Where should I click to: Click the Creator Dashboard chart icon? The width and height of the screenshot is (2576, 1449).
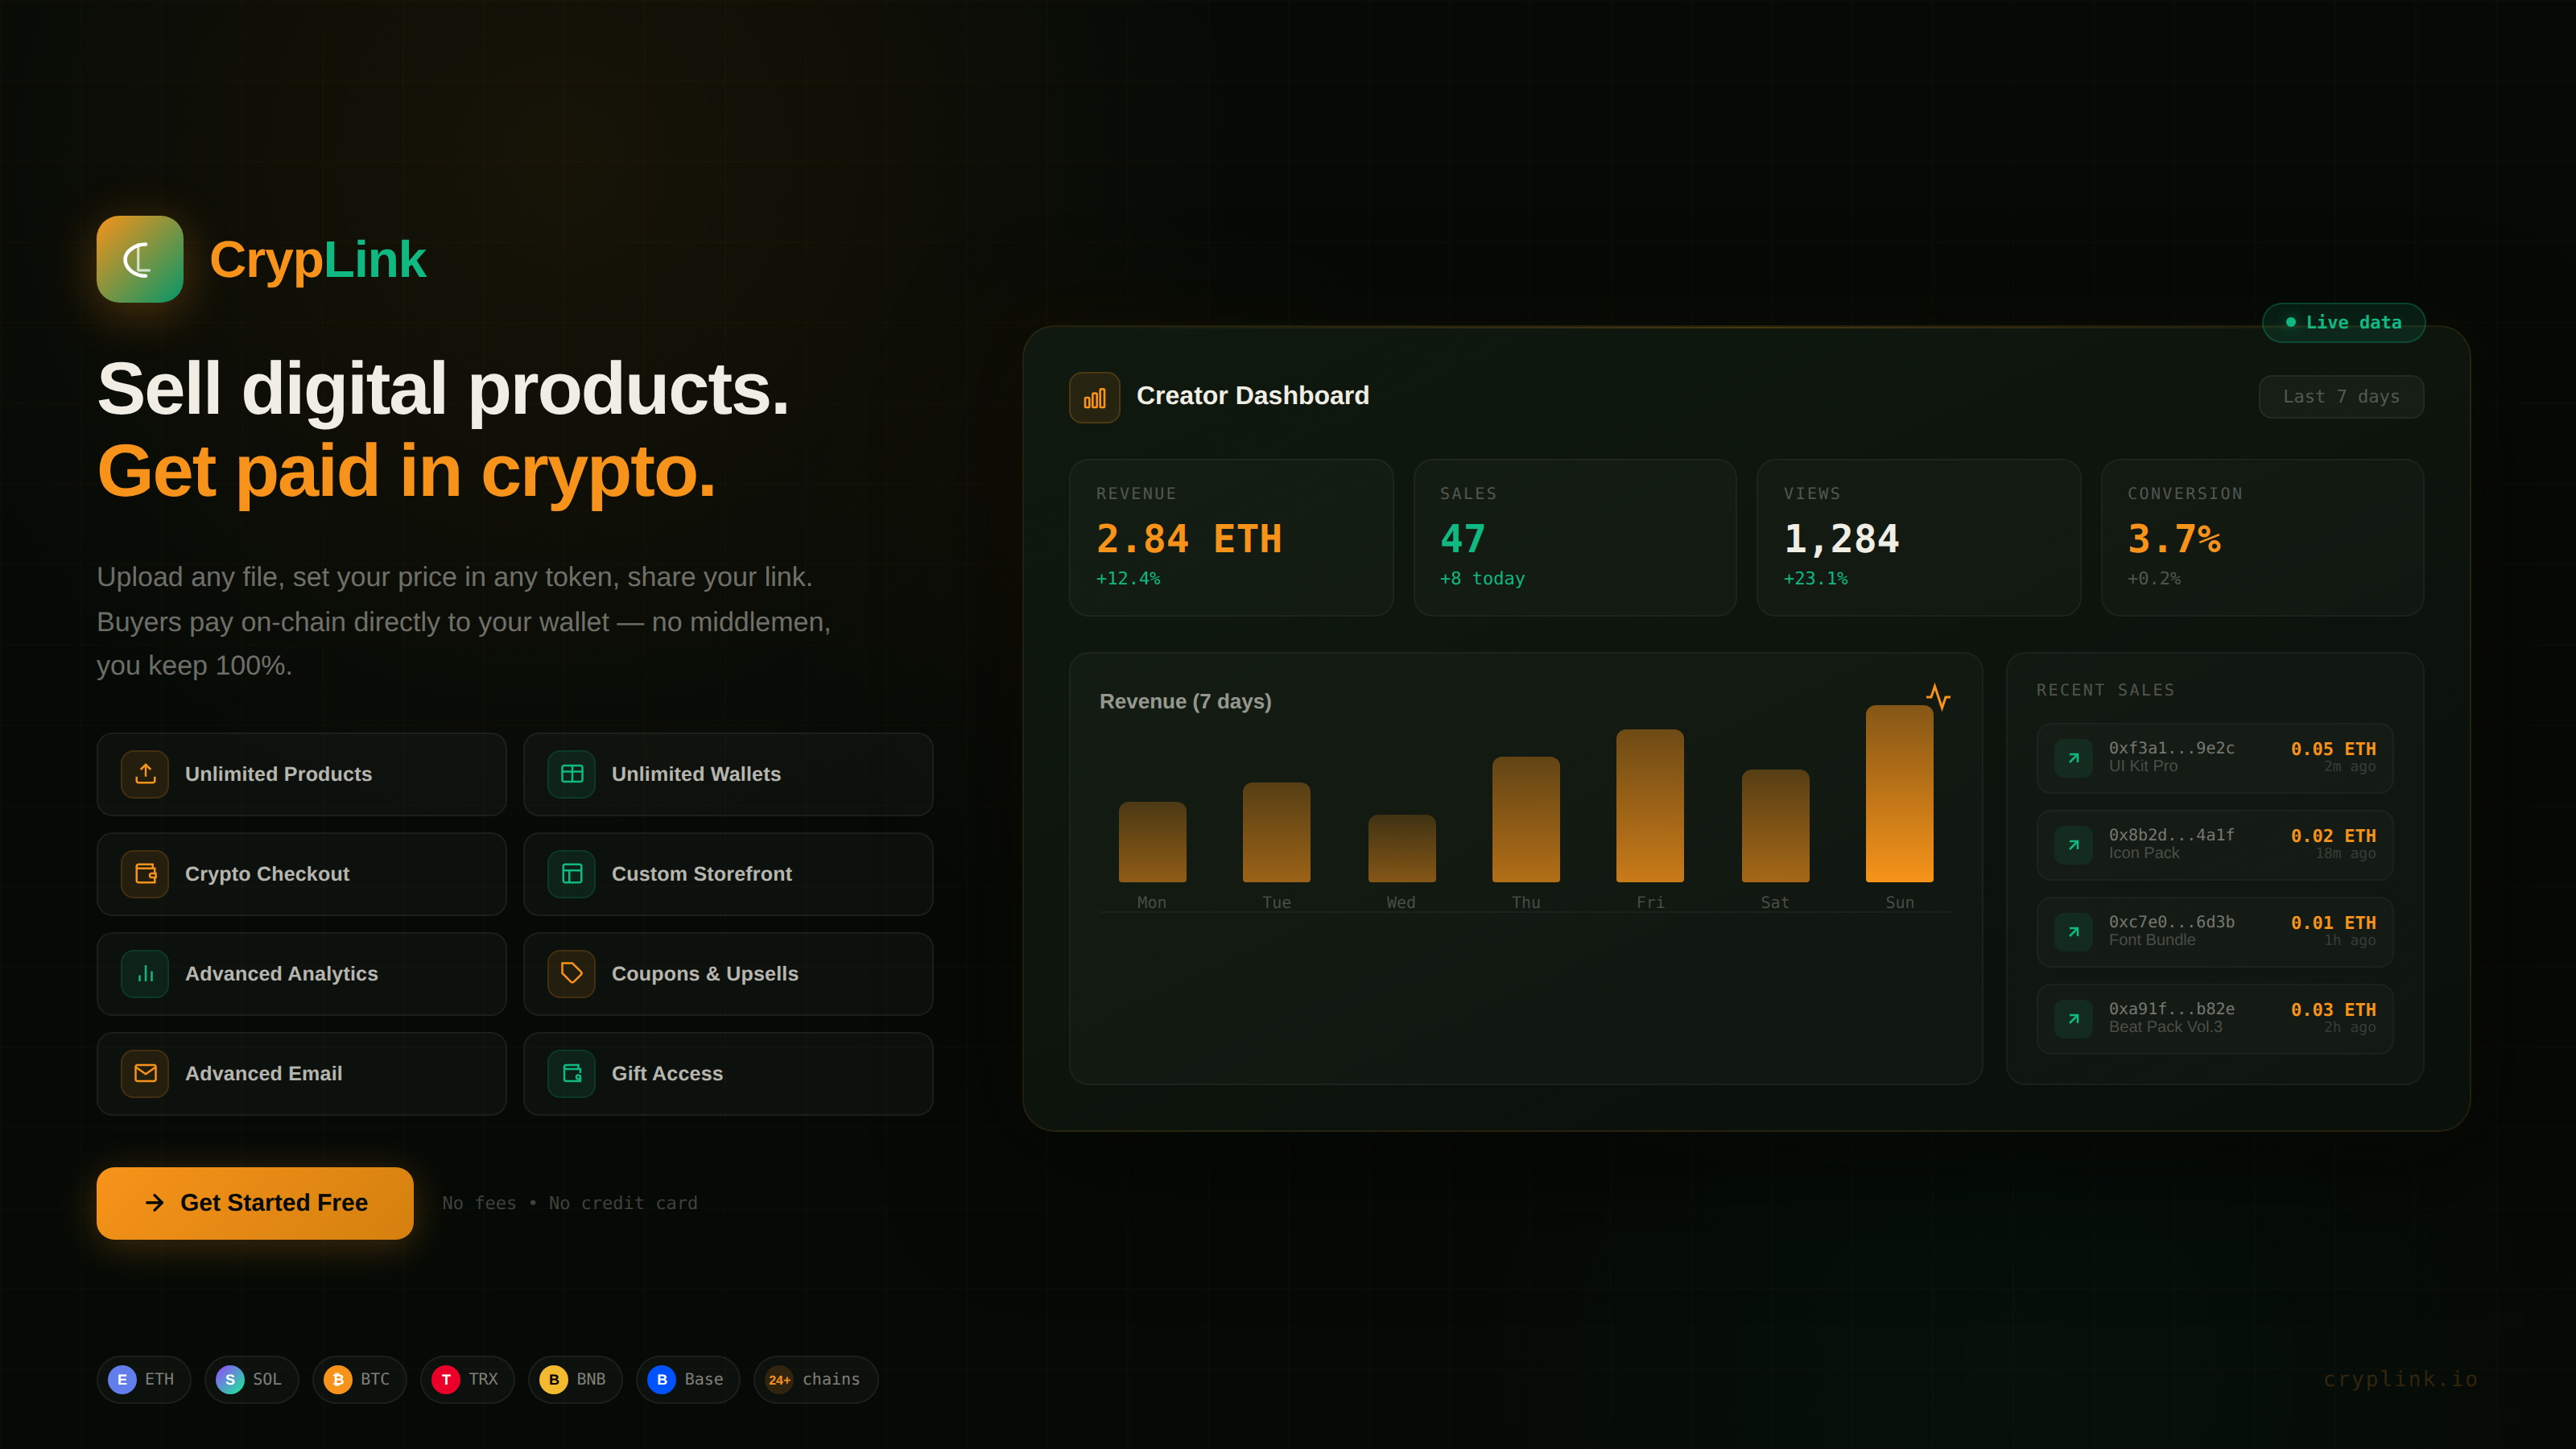click(1094, 398)
